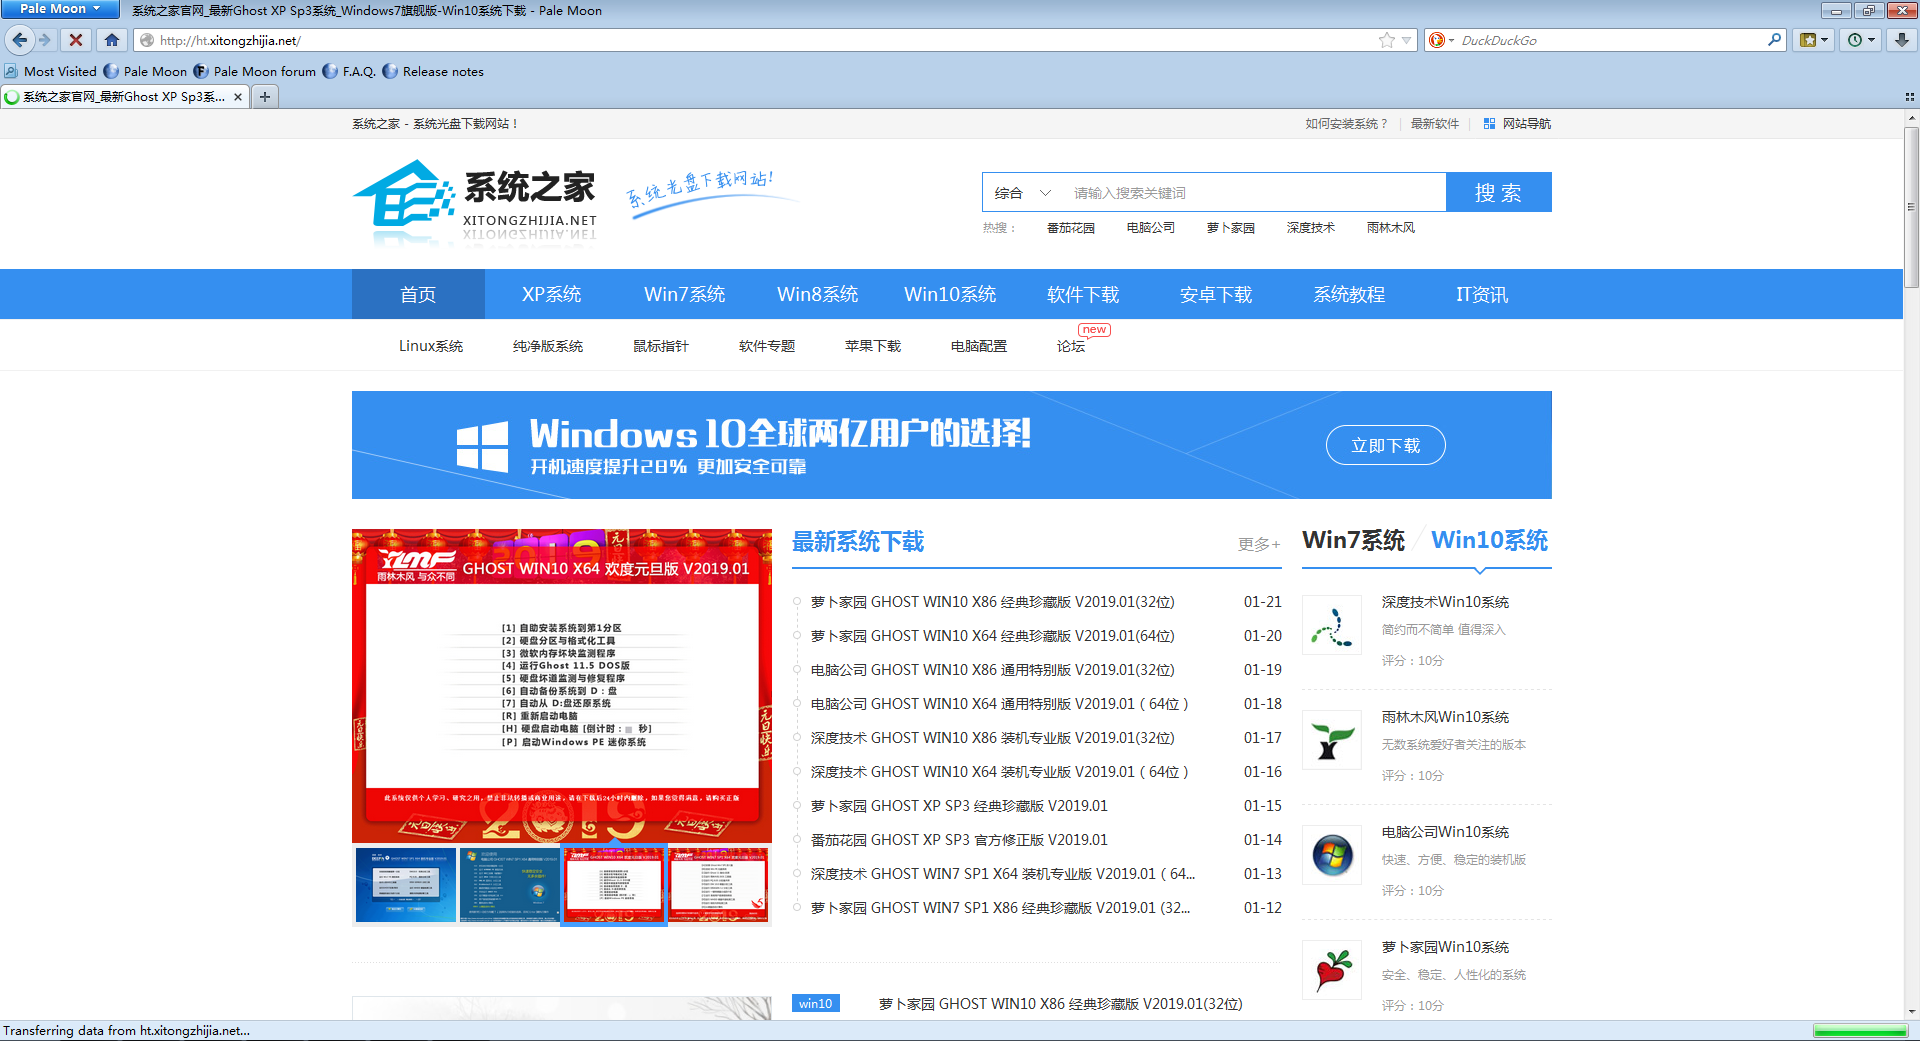Screen dimensions: 1920x1041
Task: Click 更多+ beside 最新系统下载
Action: click(x=1259, y=544)
